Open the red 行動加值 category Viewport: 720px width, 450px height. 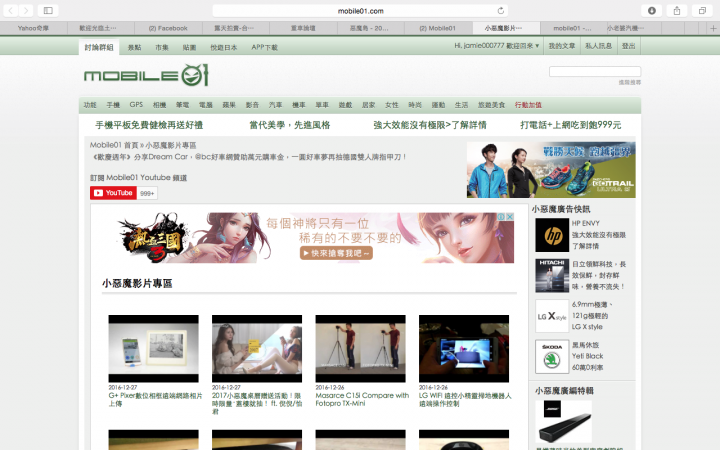click(x=528, y=105)
